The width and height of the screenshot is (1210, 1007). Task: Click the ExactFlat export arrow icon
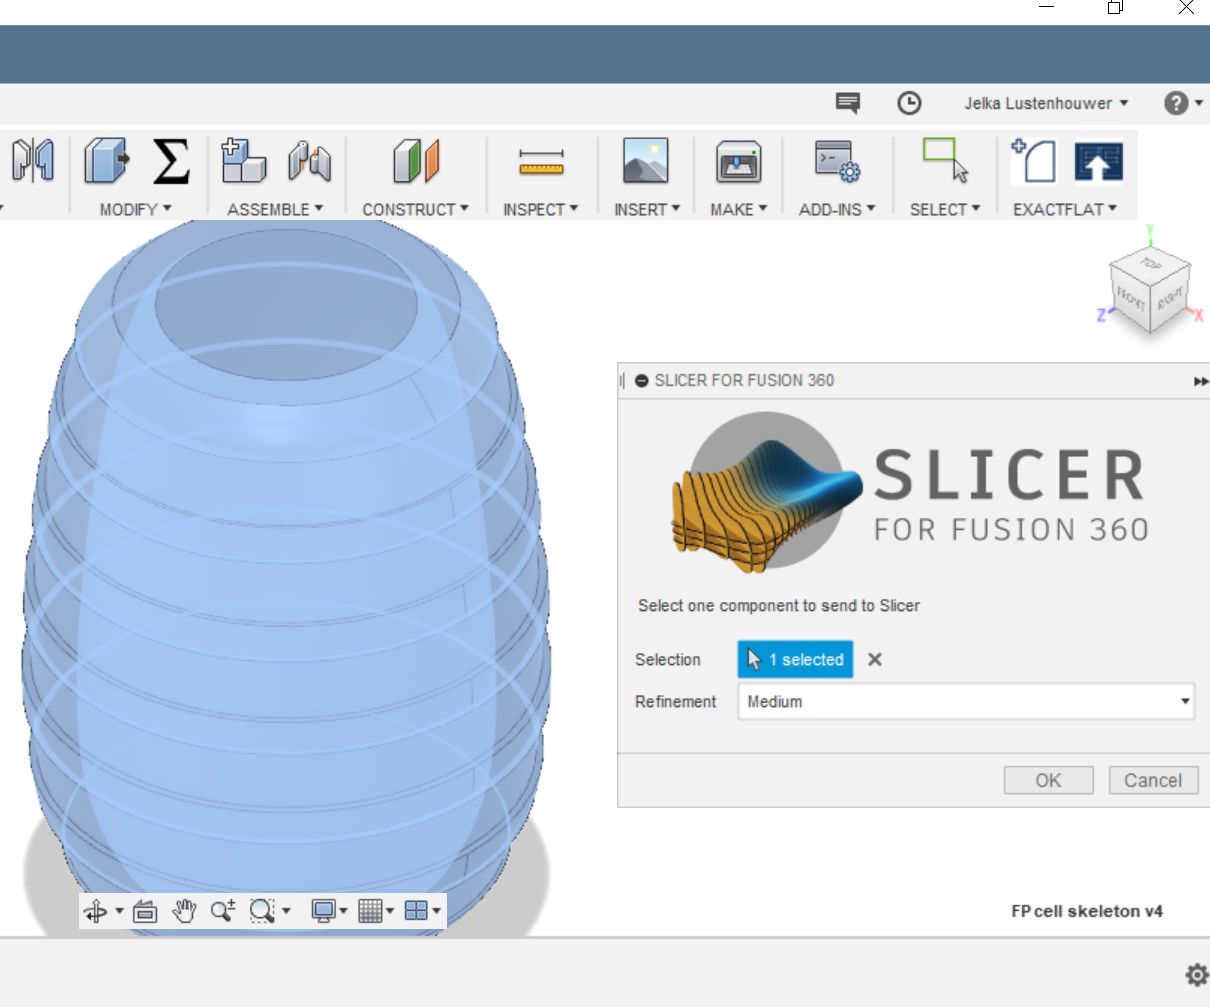1098,161
